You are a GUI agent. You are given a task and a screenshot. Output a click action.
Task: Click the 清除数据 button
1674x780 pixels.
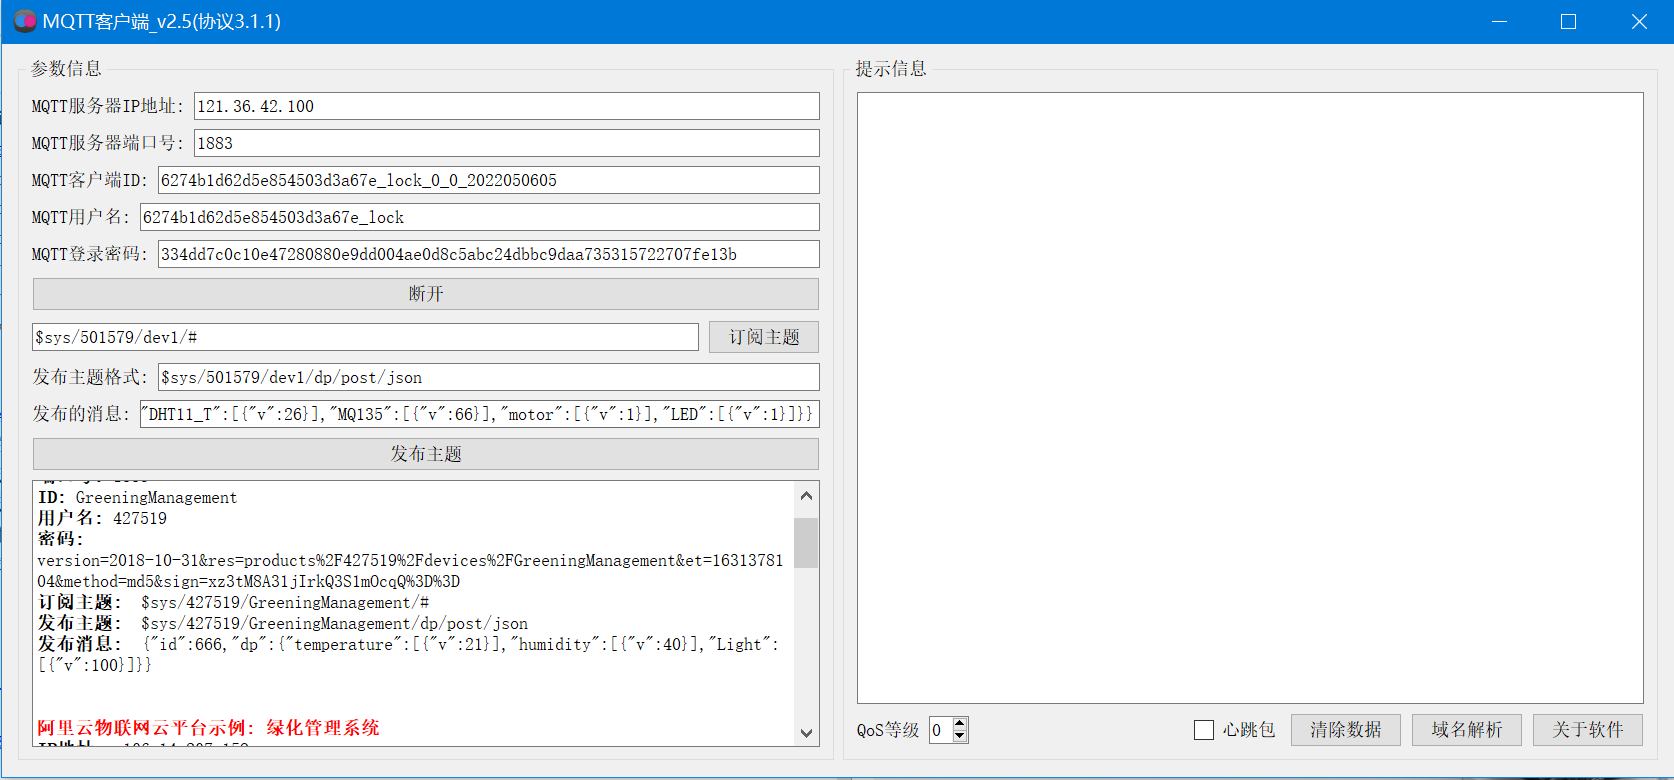[1346, 730]
